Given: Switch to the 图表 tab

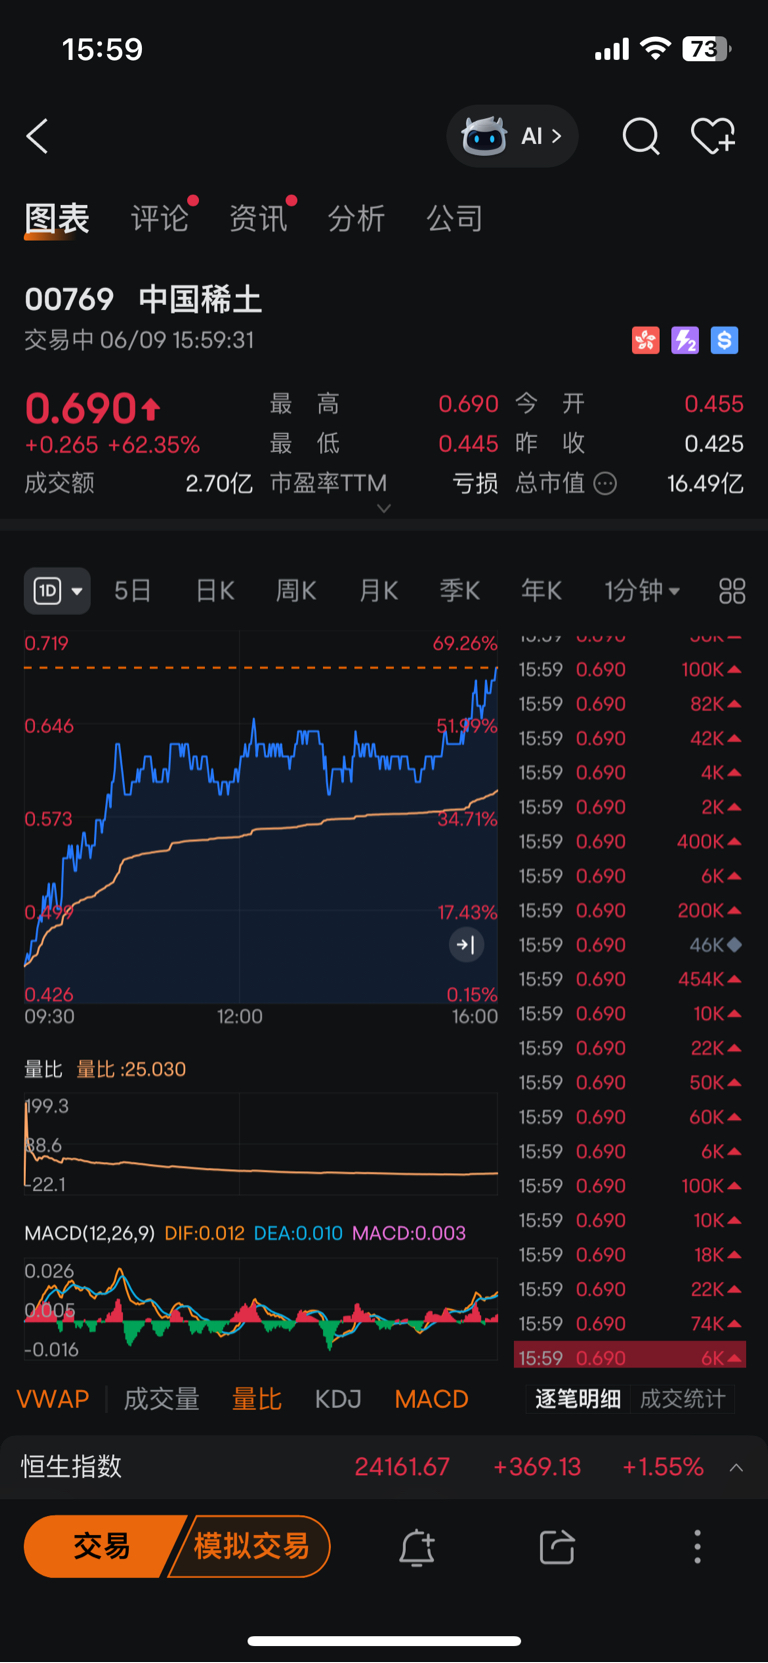Looking at the screenshot, I should tap(57, 219).
